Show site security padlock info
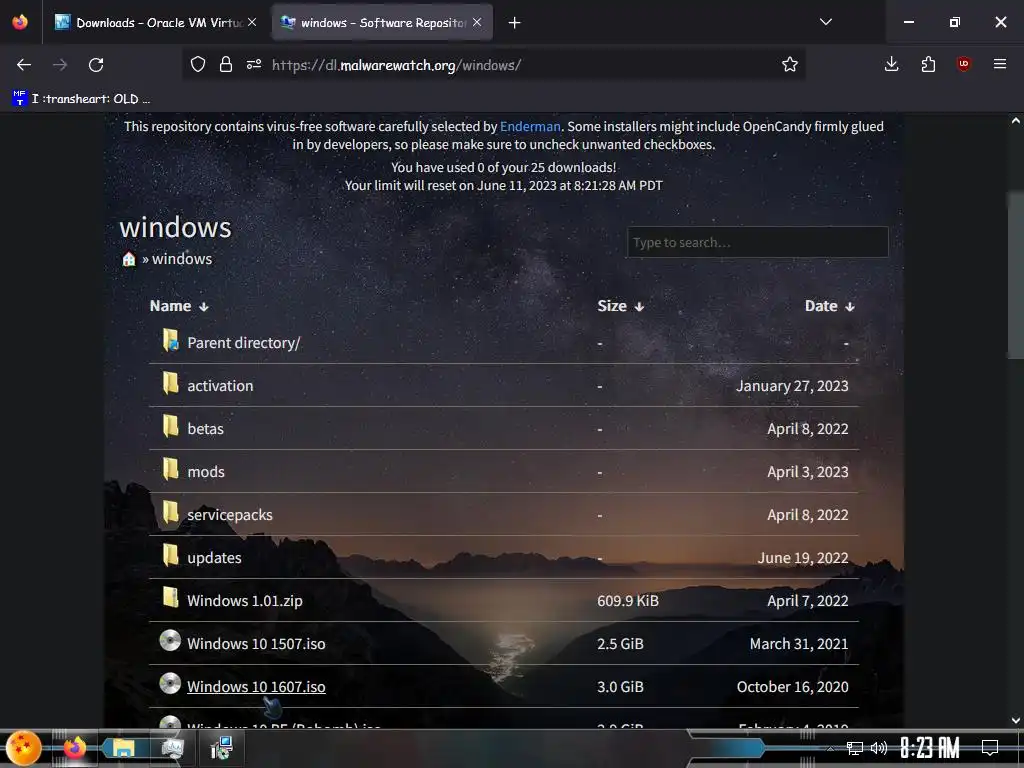This screenshot has width=1024, height=768. [226, 64]
